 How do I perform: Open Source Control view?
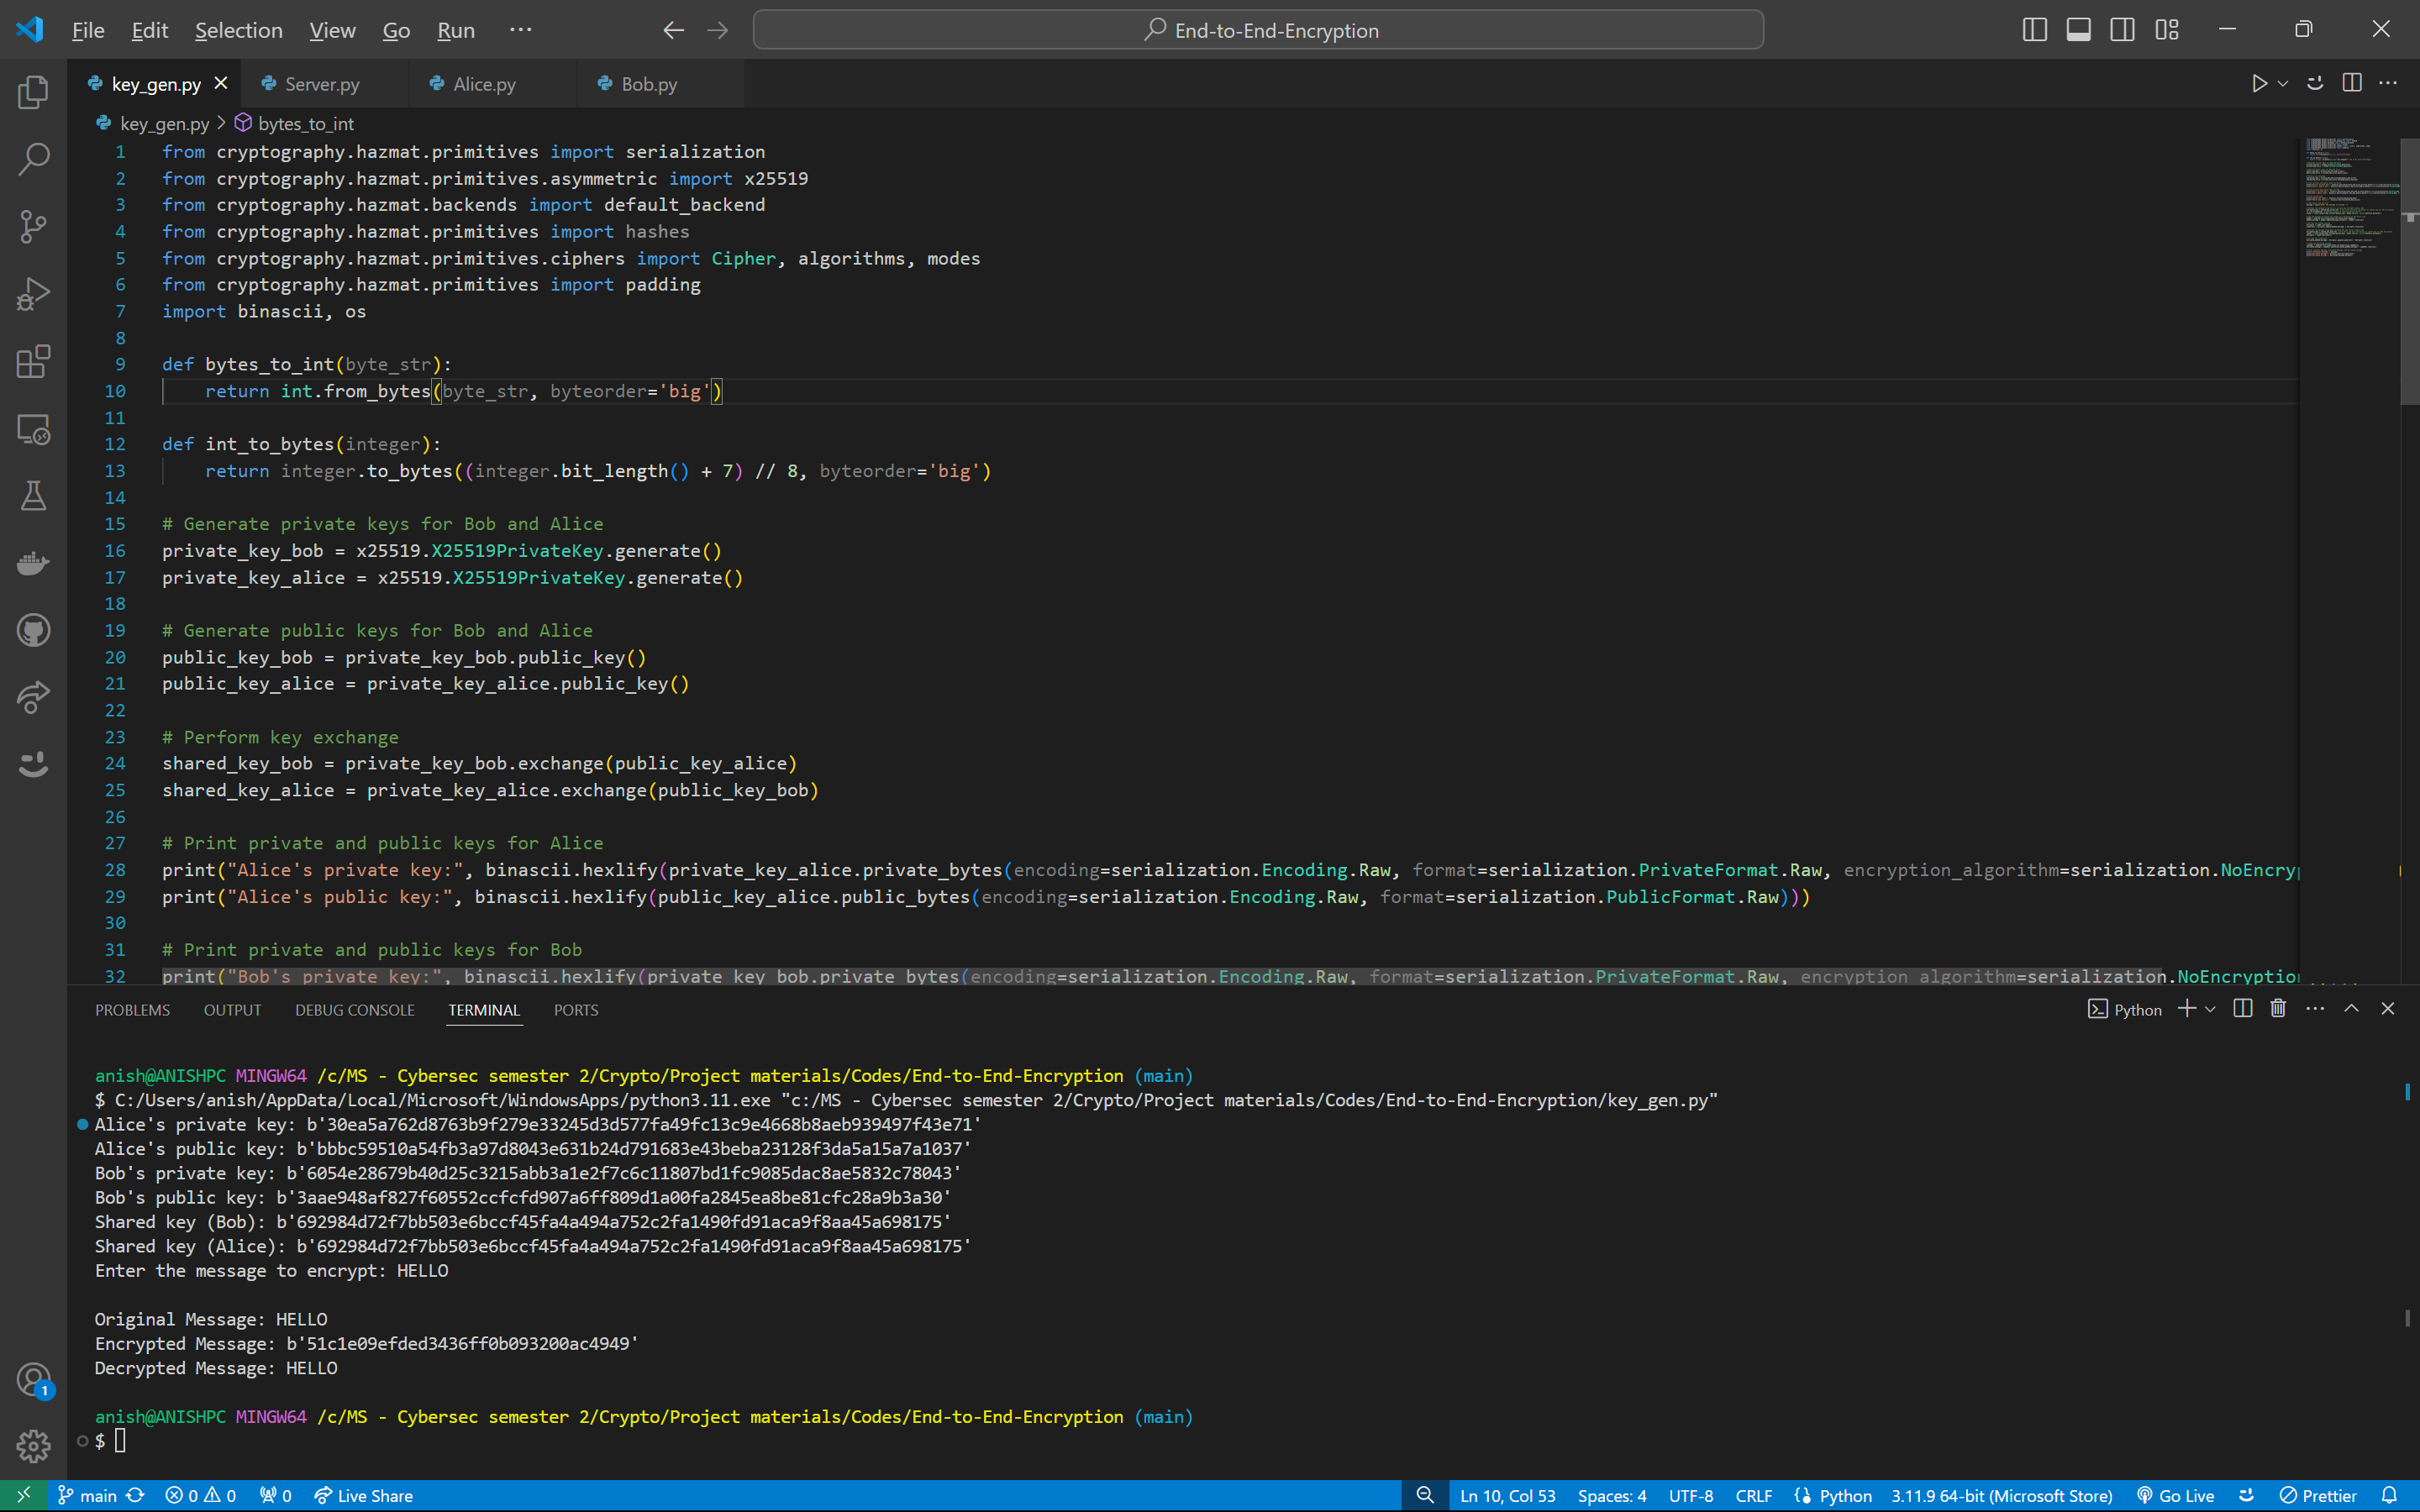tap(33, 227)
